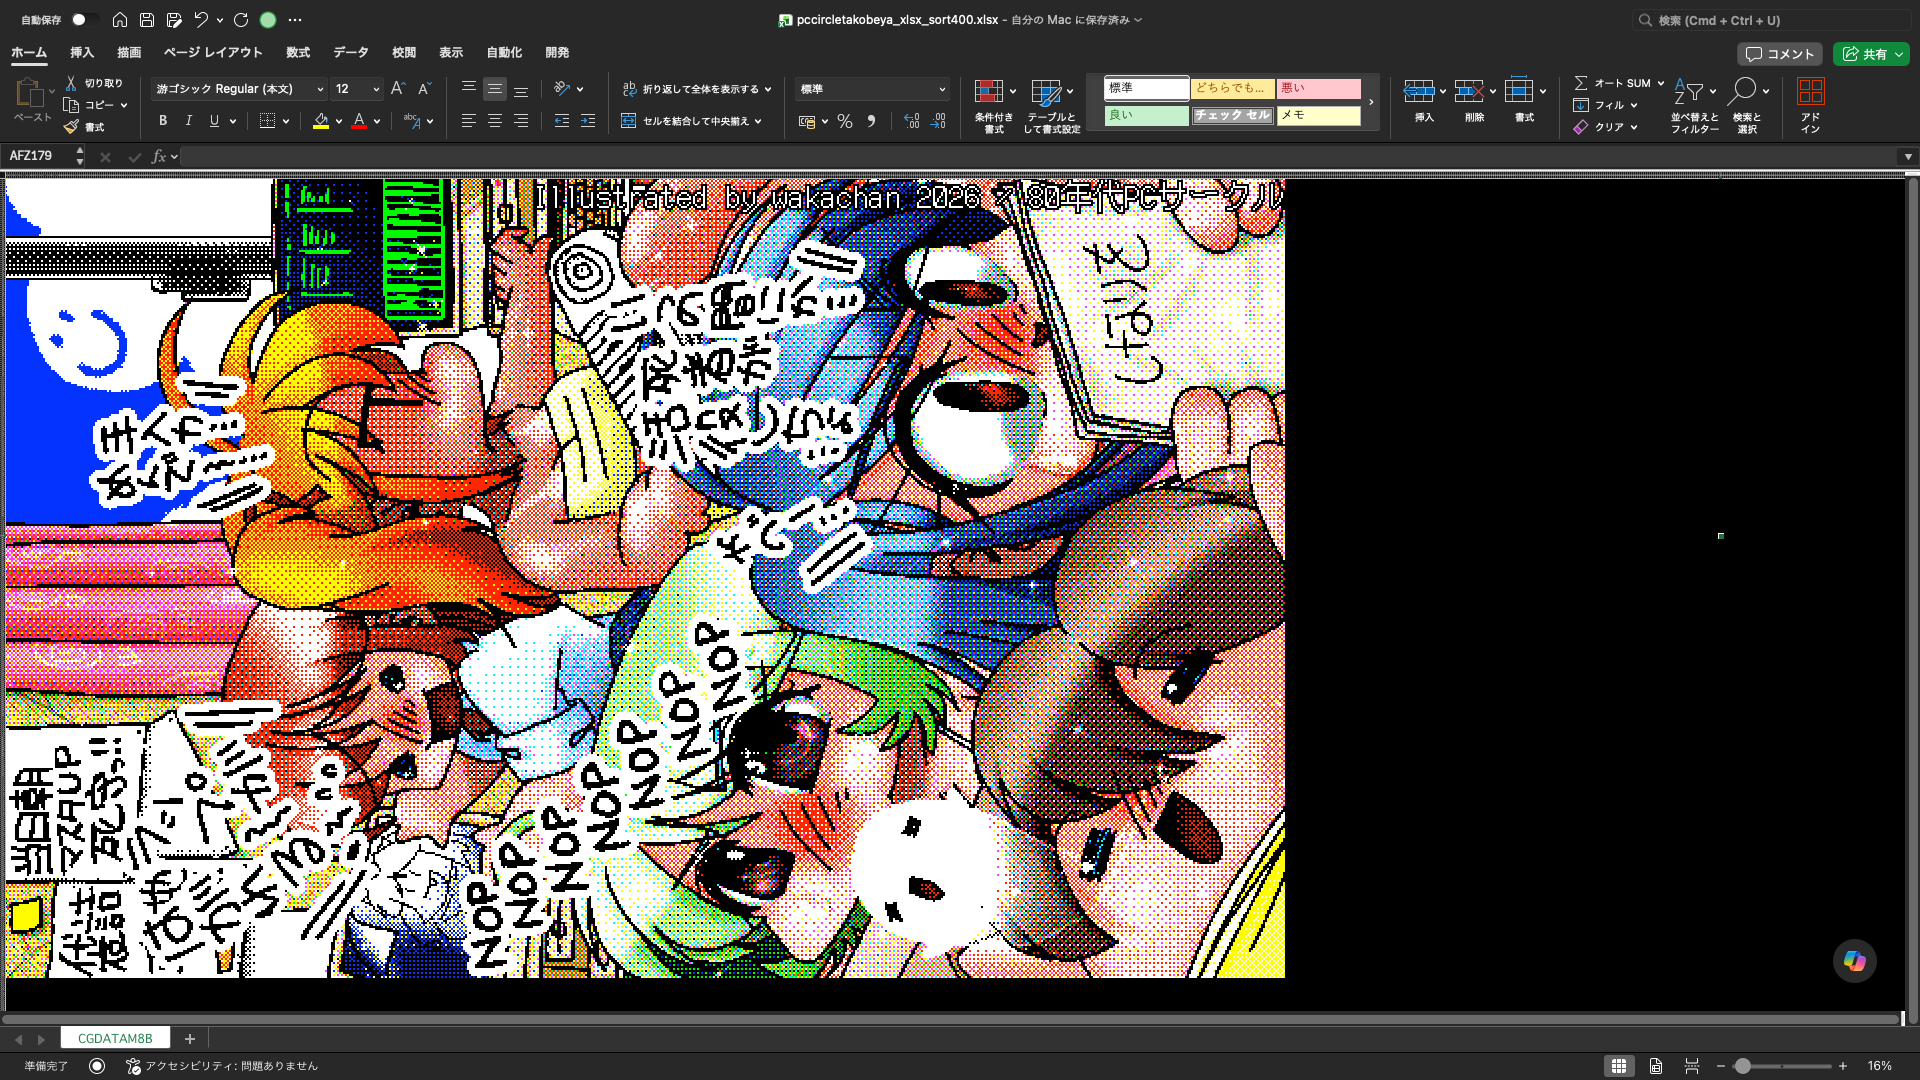Click the delete cells icon
This screenshot has width=1920, height=1080.
click(1469, 91)
